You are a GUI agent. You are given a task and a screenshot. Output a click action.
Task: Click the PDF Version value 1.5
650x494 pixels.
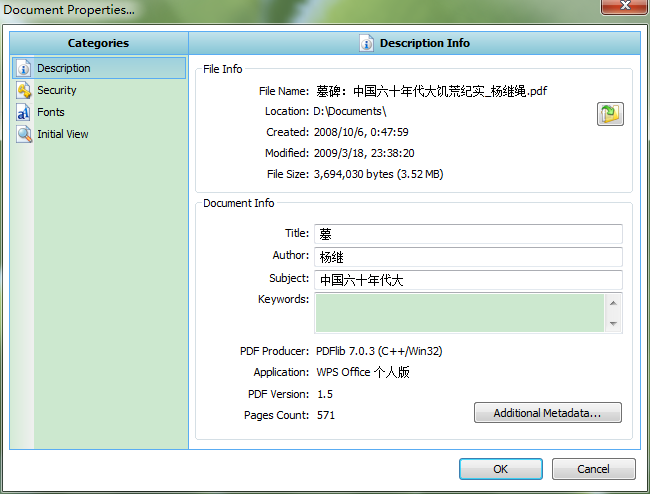(x=325, y=394)
